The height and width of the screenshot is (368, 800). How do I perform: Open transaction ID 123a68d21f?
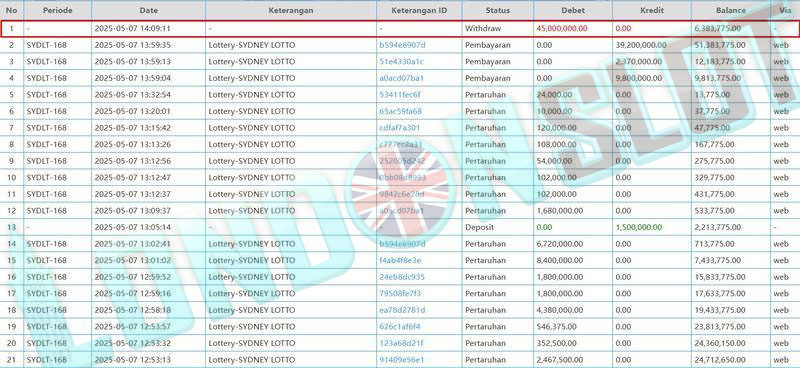pos(401,343)
